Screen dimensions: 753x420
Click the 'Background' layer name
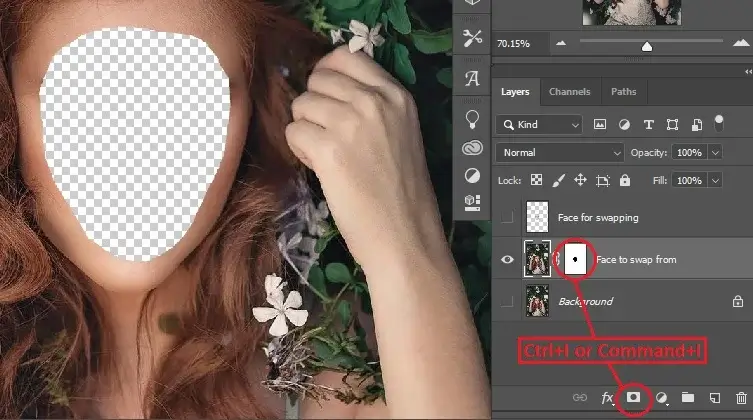[585, 301]
